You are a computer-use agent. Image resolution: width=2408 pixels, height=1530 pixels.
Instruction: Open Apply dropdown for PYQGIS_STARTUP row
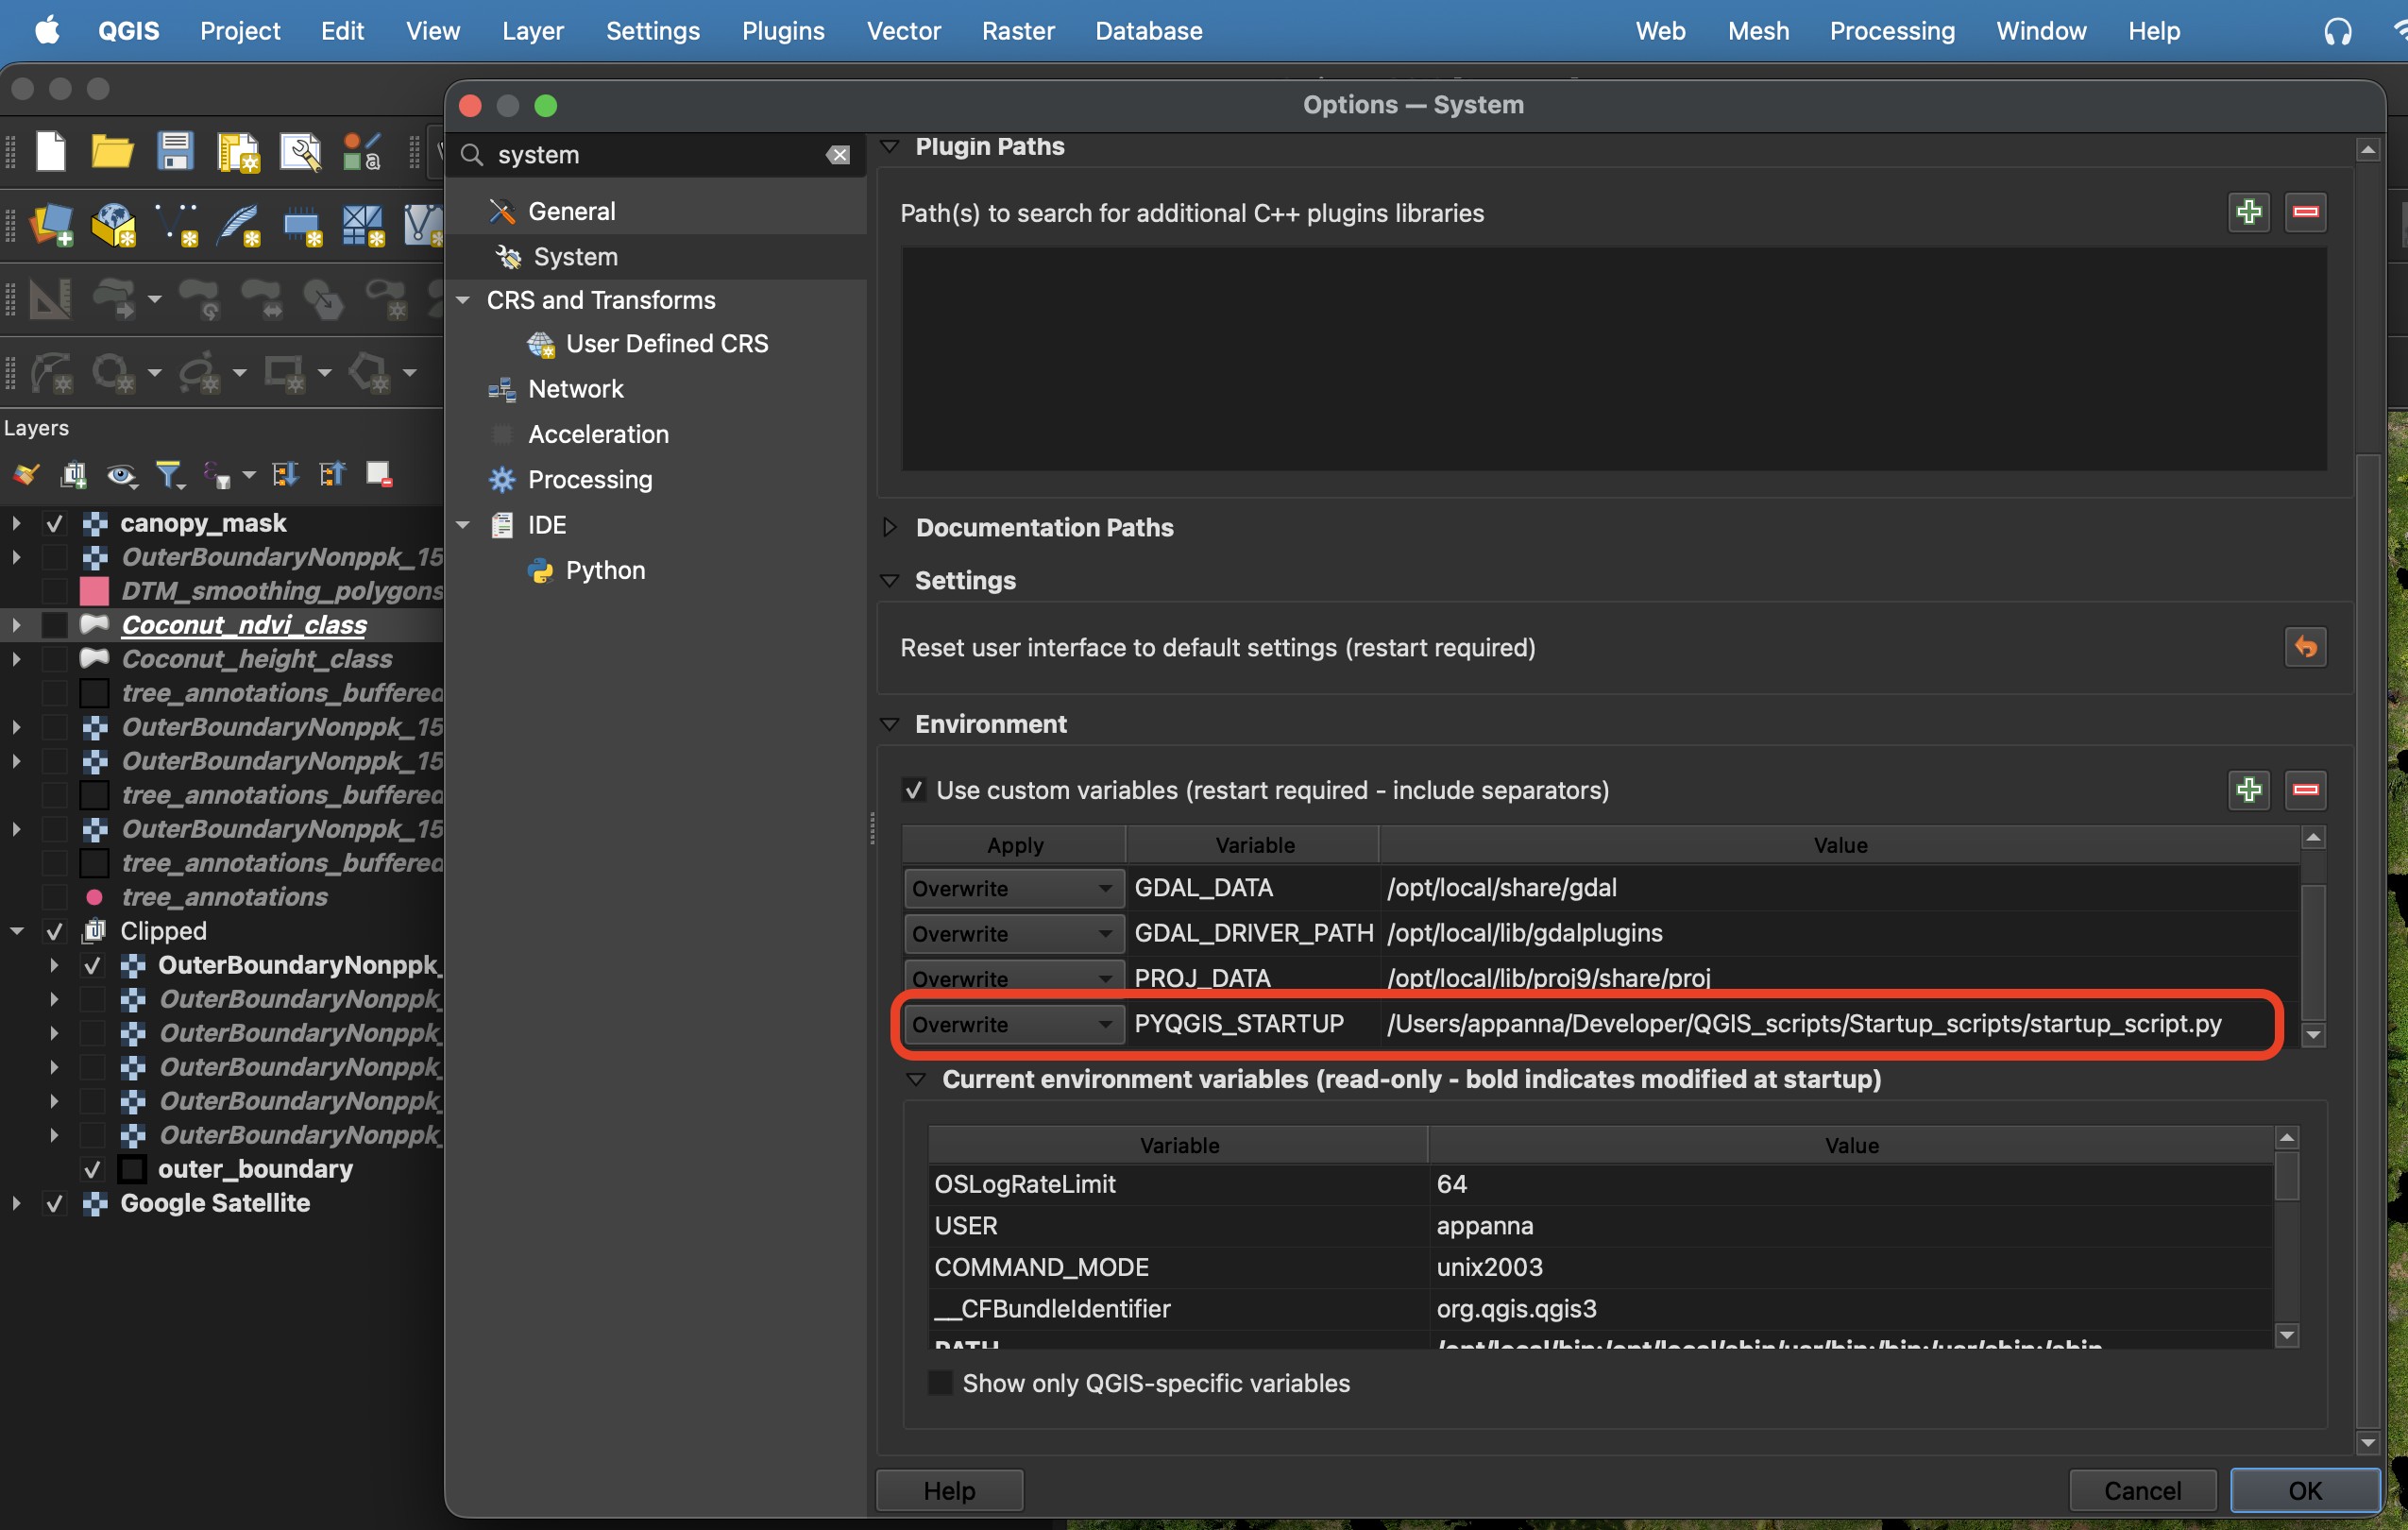(x=1013, y=1024)
